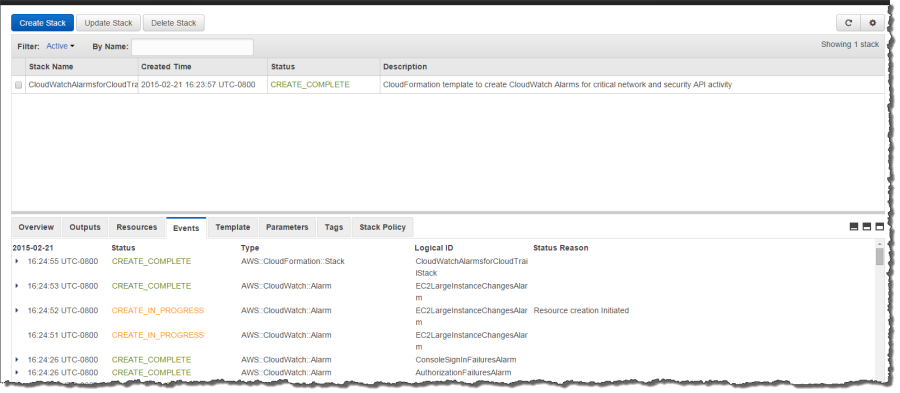This screenshot has width=900, height=393.
Task: Expand the 16:24:55 stack event row
Action: point(17,262)
